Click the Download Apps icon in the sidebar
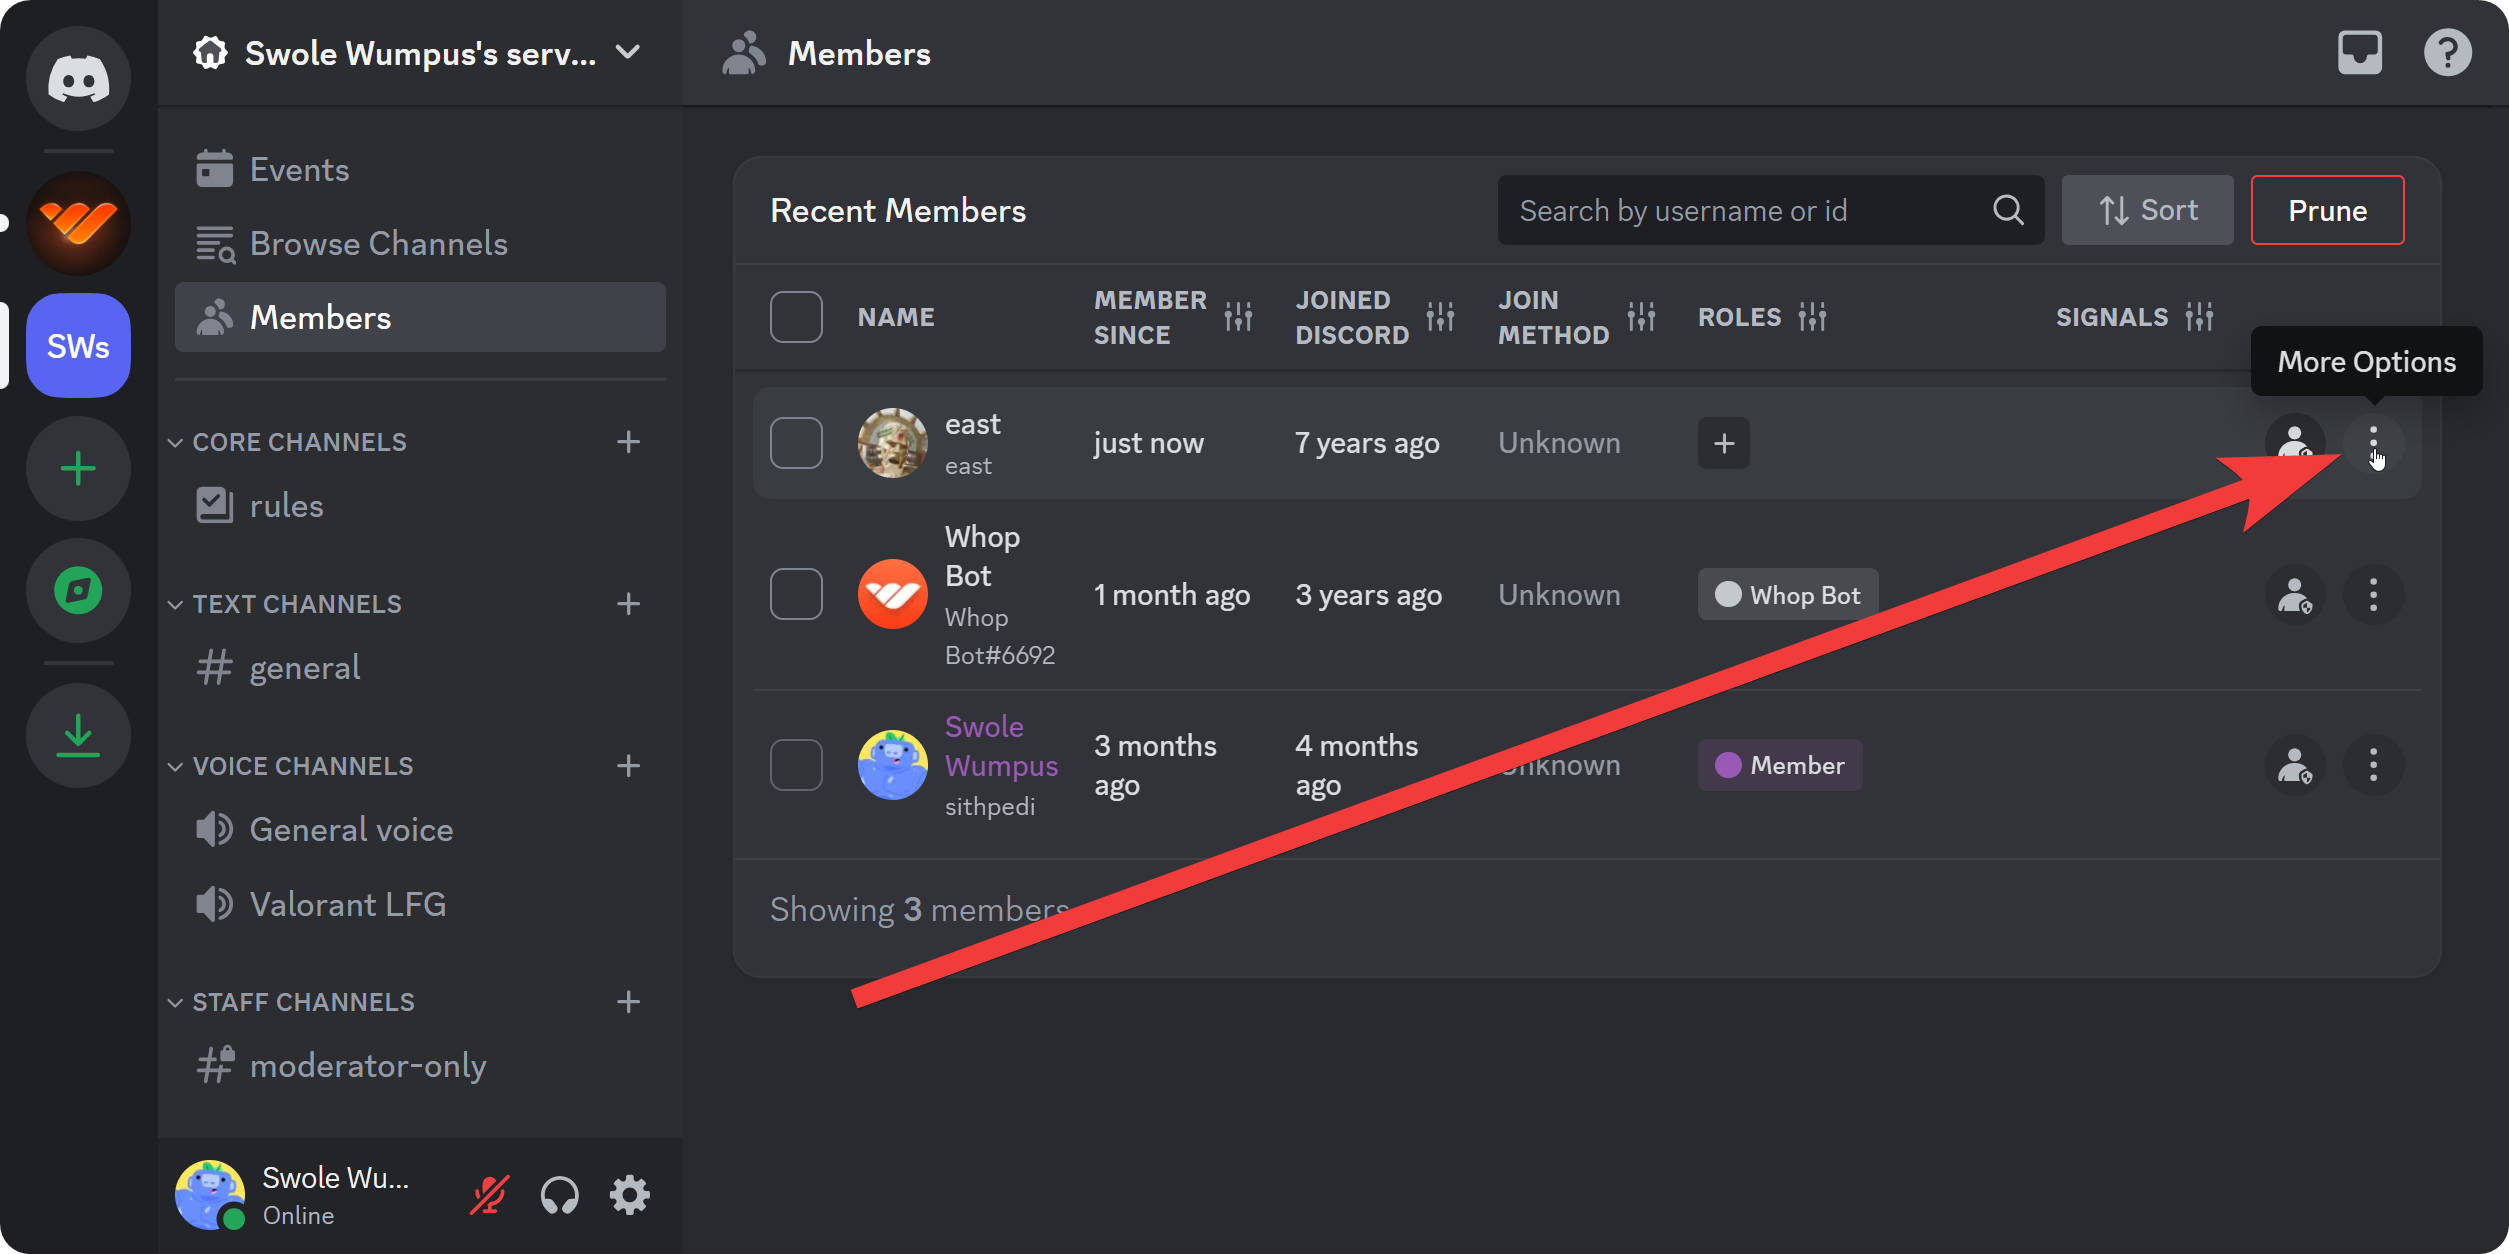2509x1254 pixels. click(x=78, y=735)
